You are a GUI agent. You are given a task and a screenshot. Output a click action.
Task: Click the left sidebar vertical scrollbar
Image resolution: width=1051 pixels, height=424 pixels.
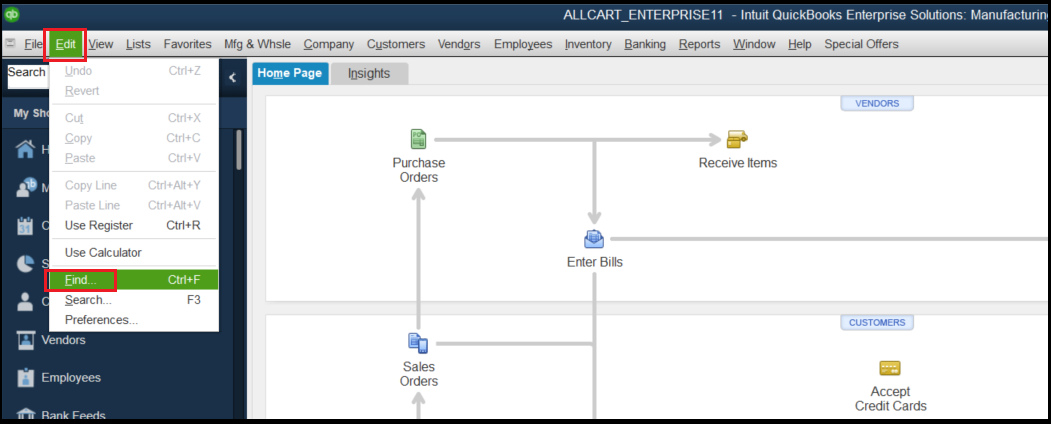pos(238,150)
